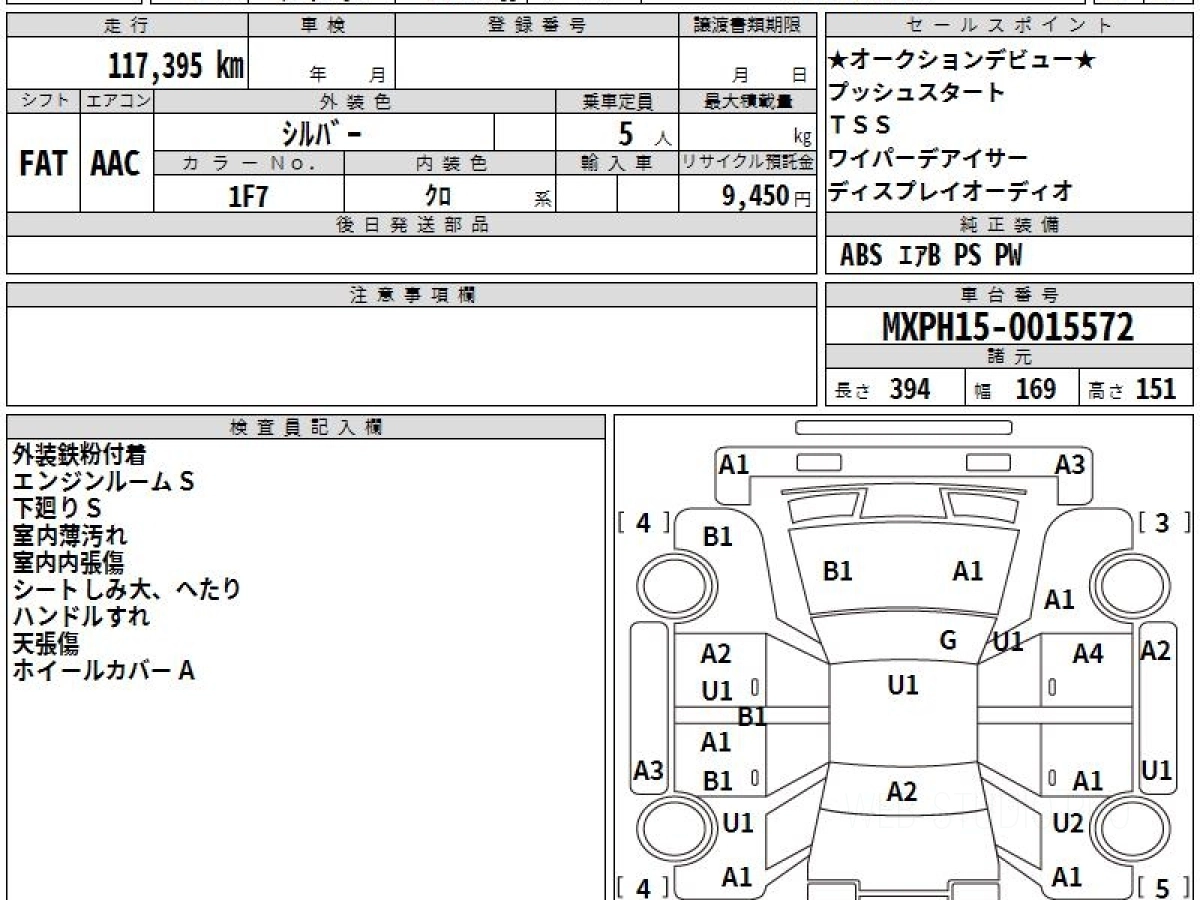Click the 純正装備 header

click(x=1009, y=225)
